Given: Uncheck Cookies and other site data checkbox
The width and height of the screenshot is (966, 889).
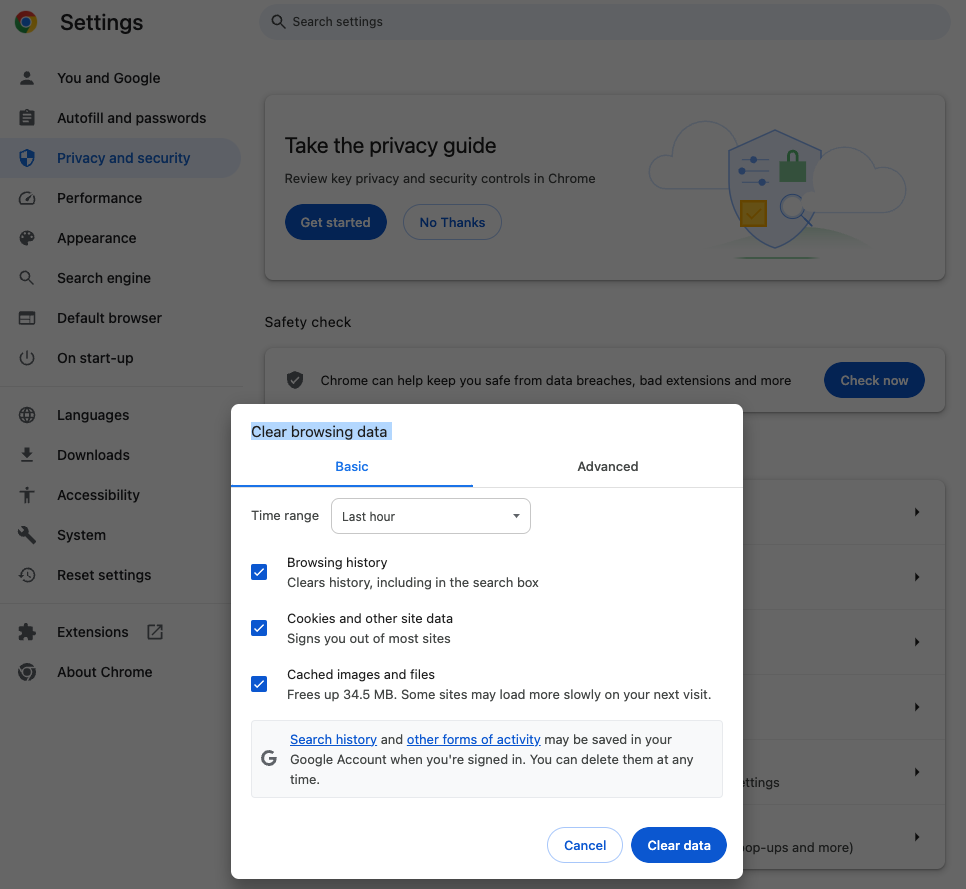Looking at the screenshot, I should pyautogui.click(x=259, y=628).
